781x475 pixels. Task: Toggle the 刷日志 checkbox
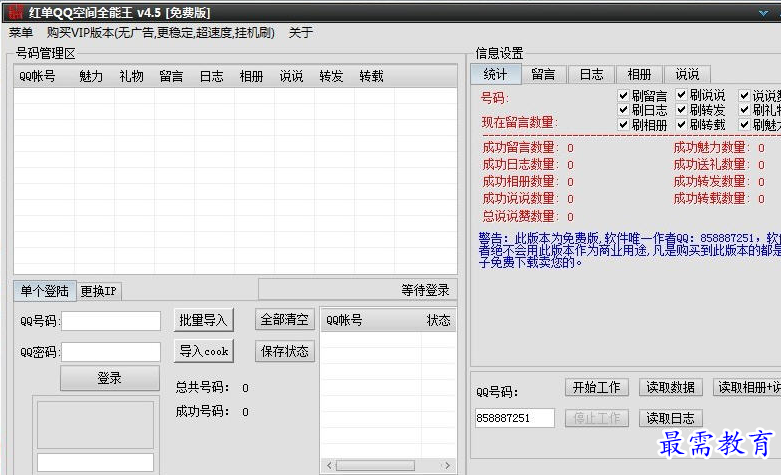click(623, 109)
